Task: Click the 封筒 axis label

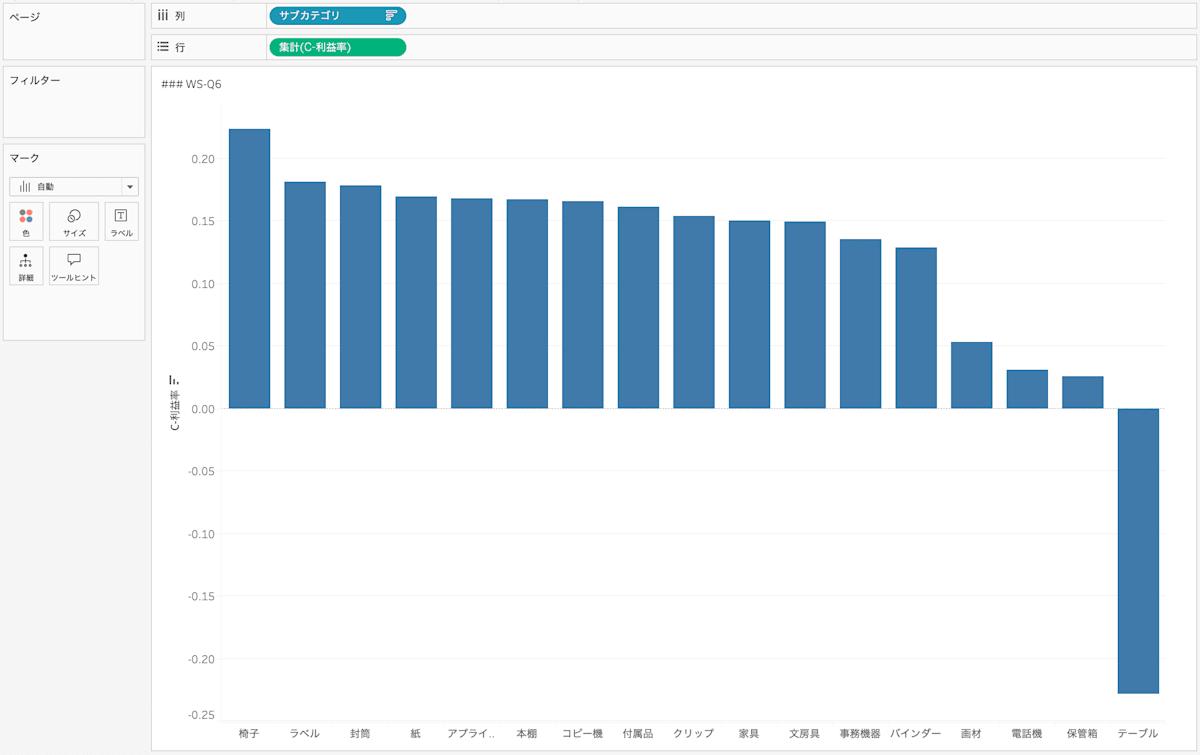Action: coord(360,733)
